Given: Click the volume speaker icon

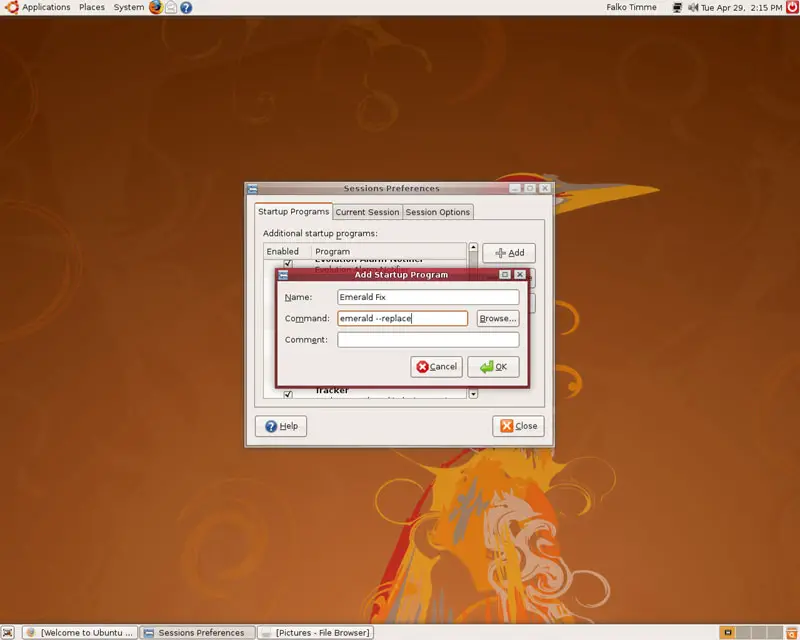Looking at the screenshot, I should (x=693, y=7).
